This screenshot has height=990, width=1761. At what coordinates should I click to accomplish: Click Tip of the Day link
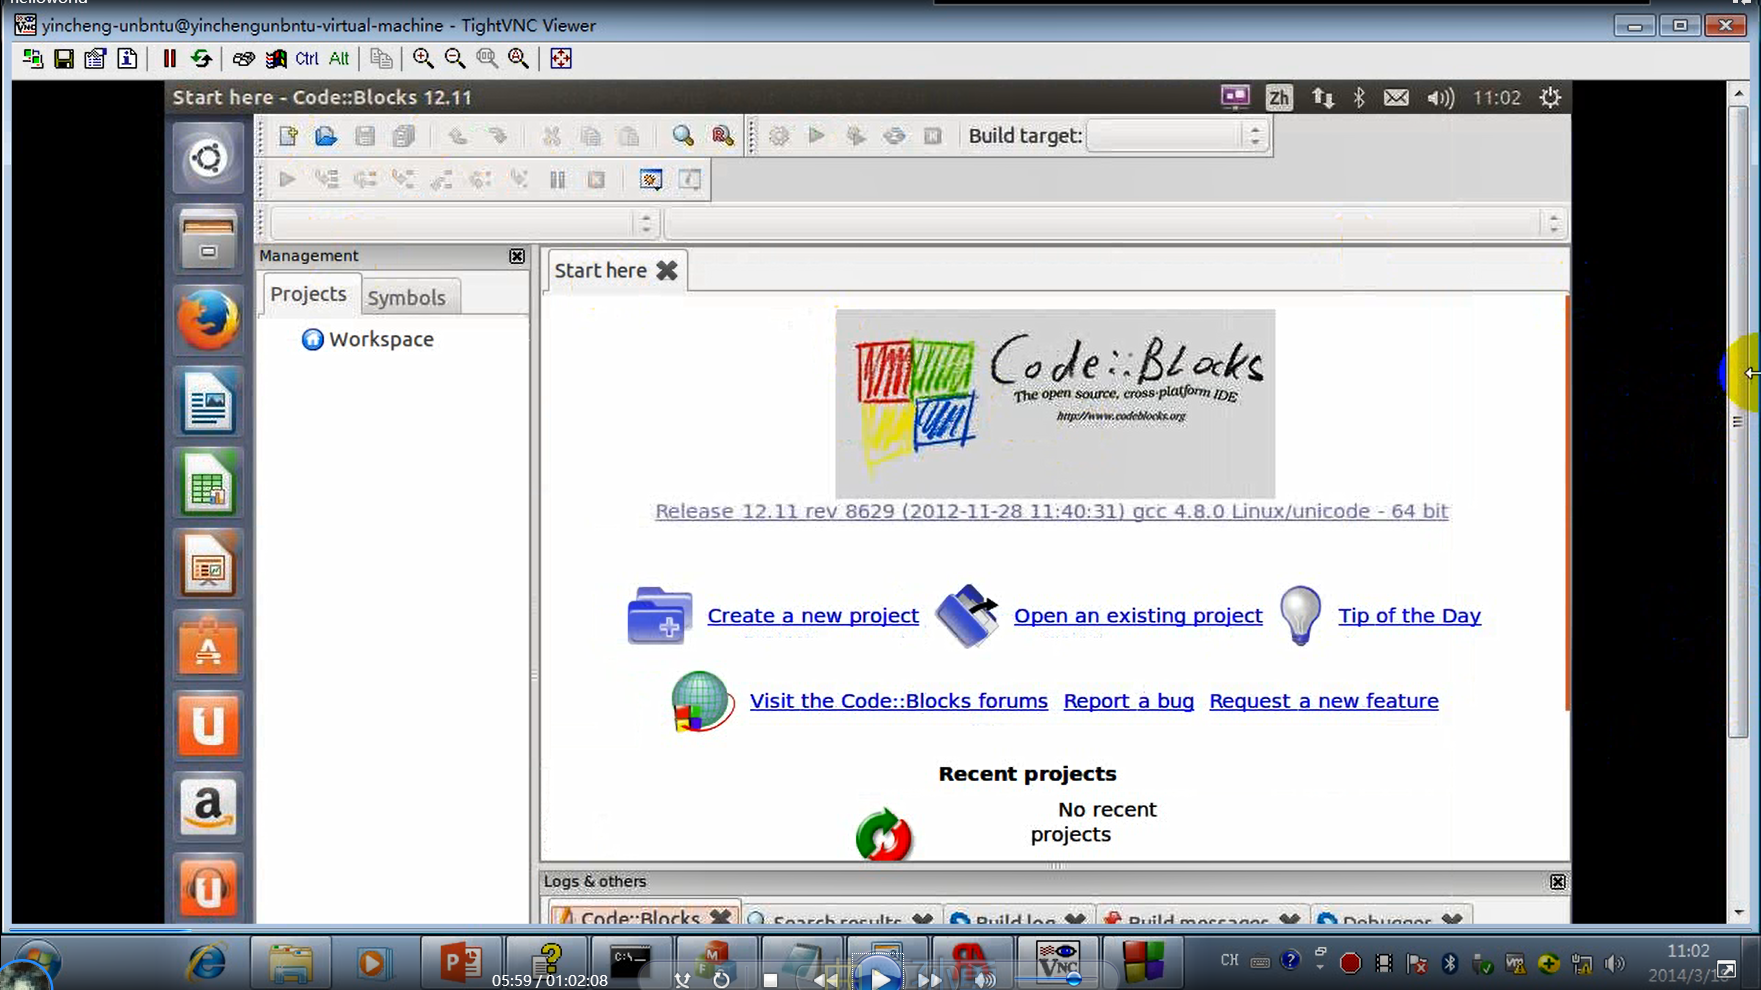click(1409, 616)
